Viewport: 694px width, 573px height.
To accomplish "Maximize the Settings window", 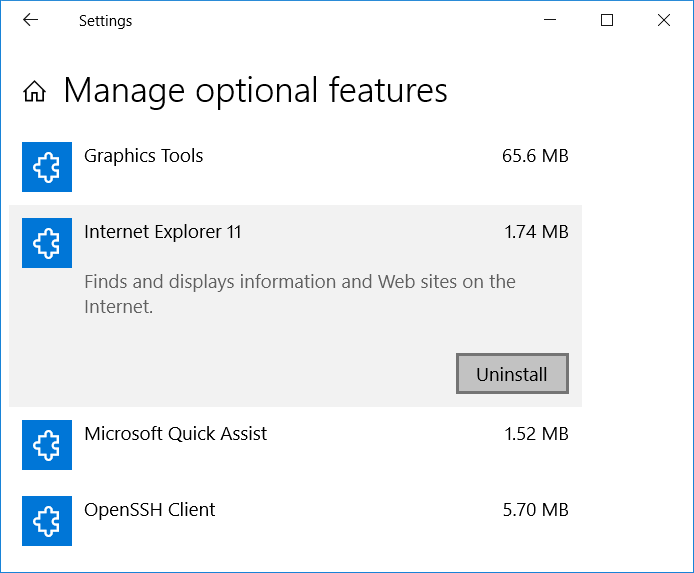I will tap(606, 20).
